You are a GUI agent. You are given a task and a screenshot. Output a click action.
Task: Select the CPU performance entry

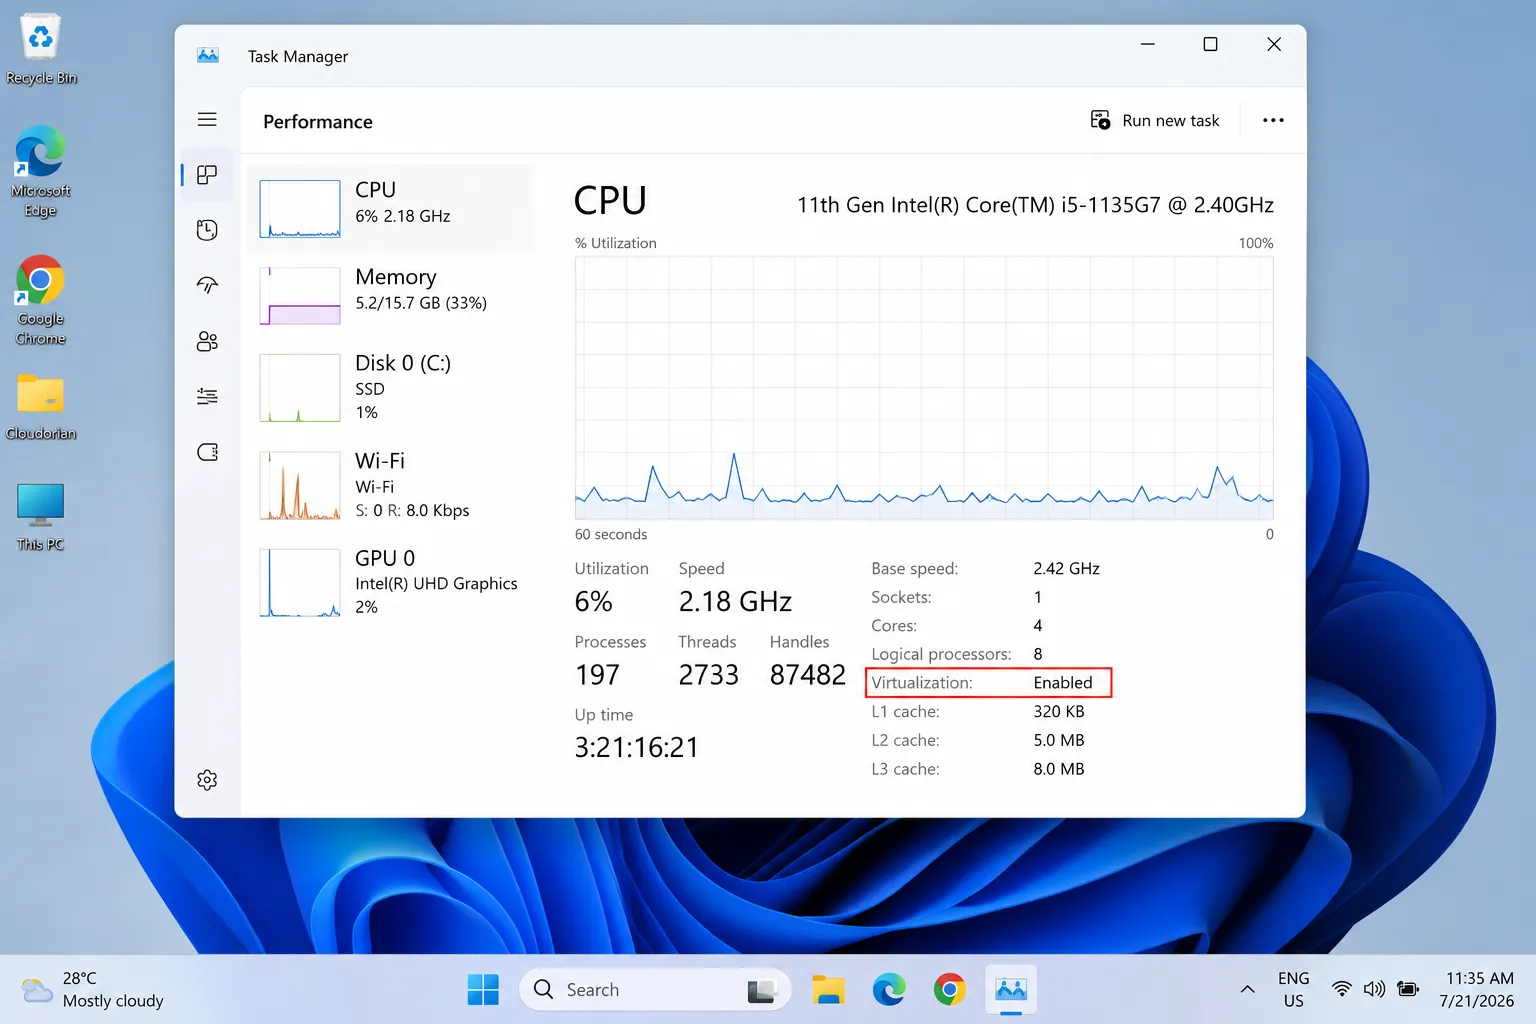pyautogui.click(x=391, y=208)
